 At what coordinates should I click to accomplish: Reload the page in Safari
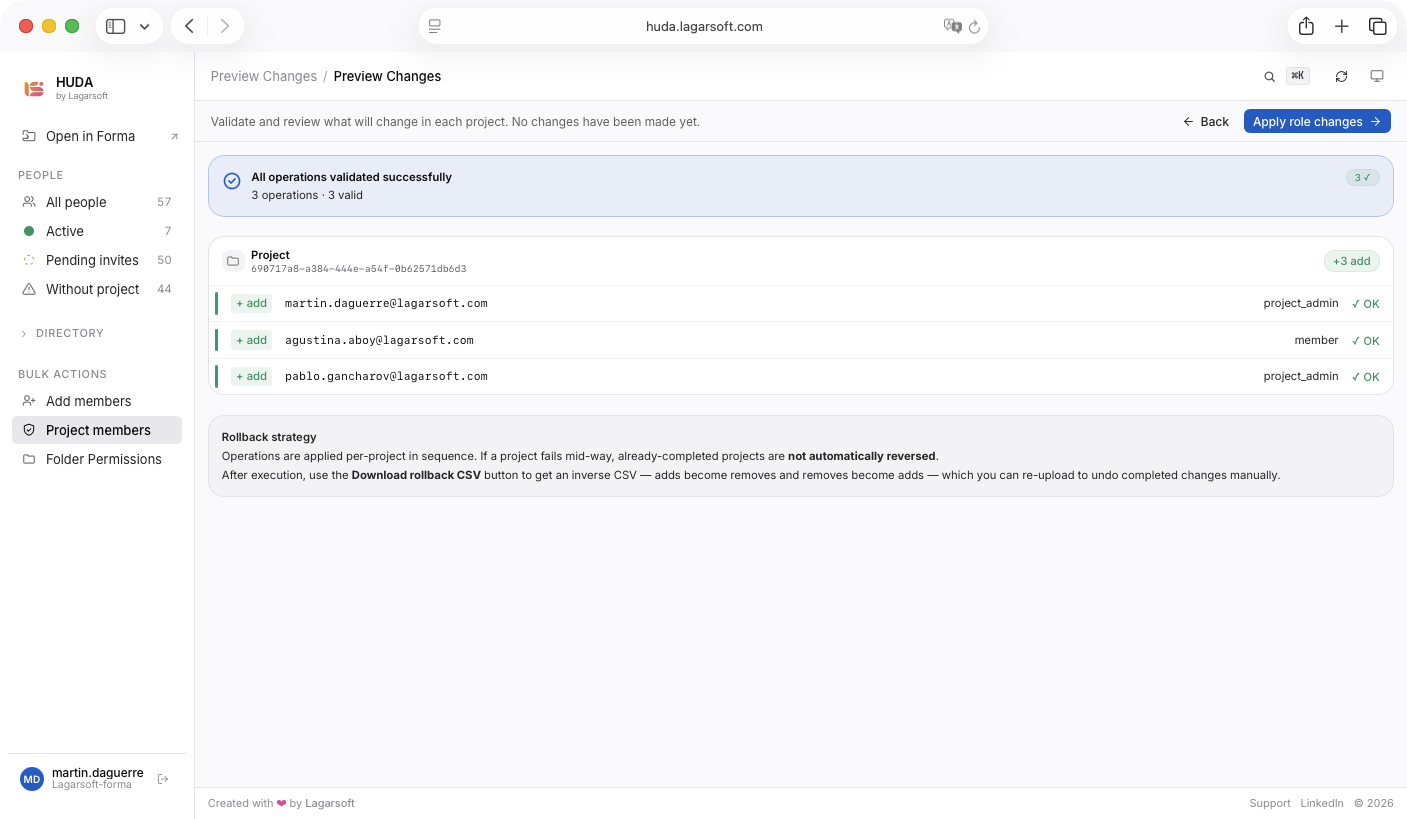coord(975,27)
